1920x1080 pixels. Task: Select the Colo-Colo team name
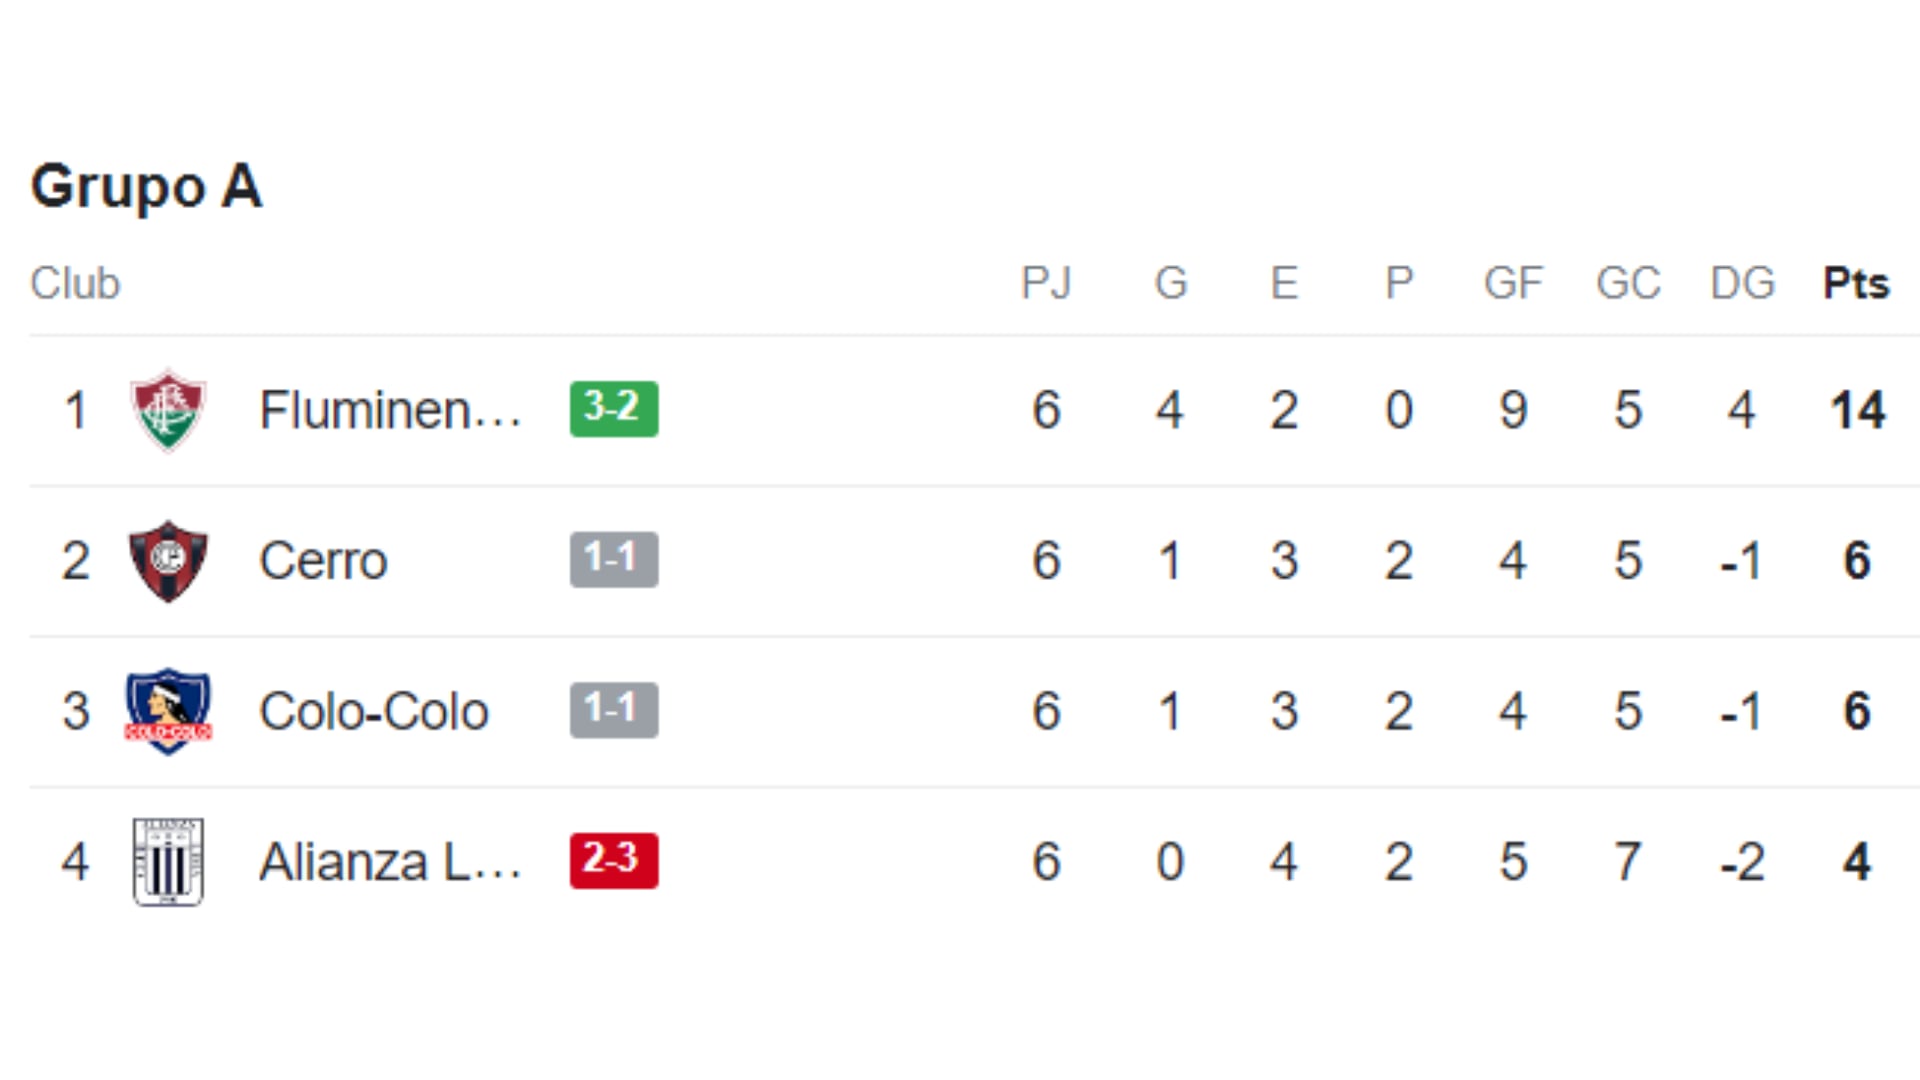[374, 712]
